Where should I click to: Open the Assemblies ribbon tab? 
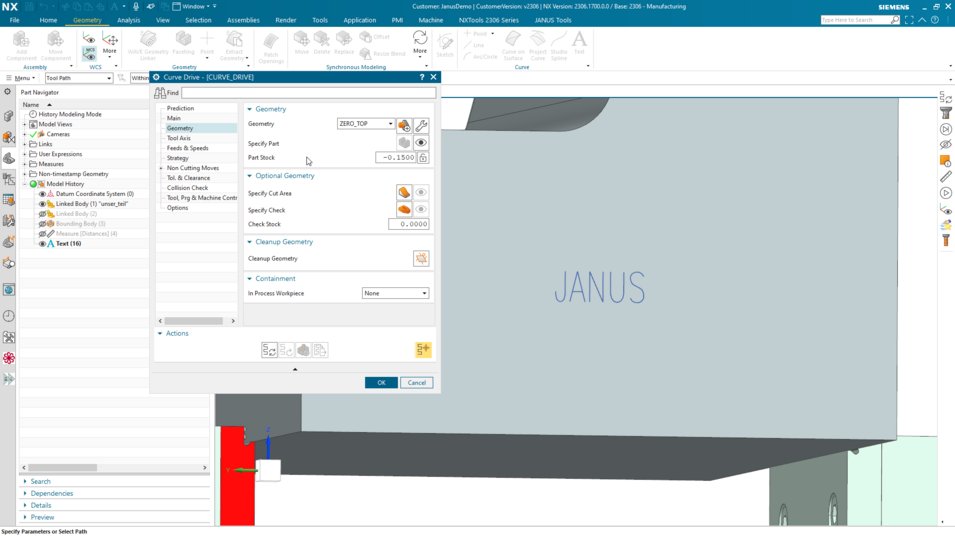(x=243, y=20)
